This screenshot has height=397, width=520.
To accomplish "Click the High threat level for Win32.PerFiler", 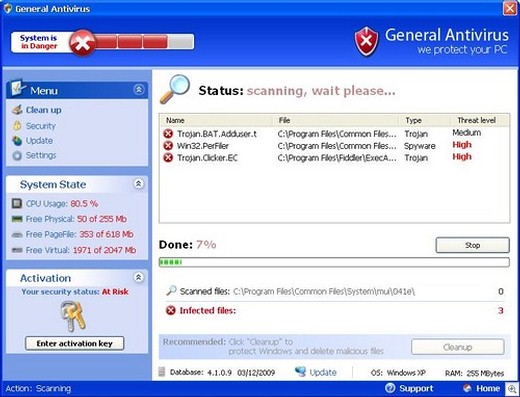I will (462, 145).
